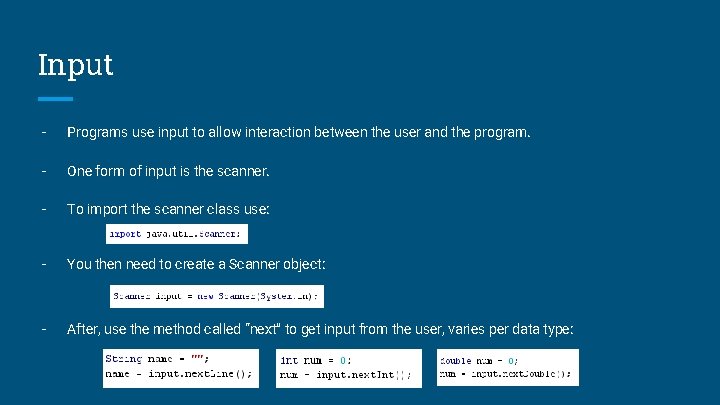This screenshot has height=405, width=720.
Task: Click 'You then need to create a Scanner object'
Action: pyautogui.click(x=196, y=264)
